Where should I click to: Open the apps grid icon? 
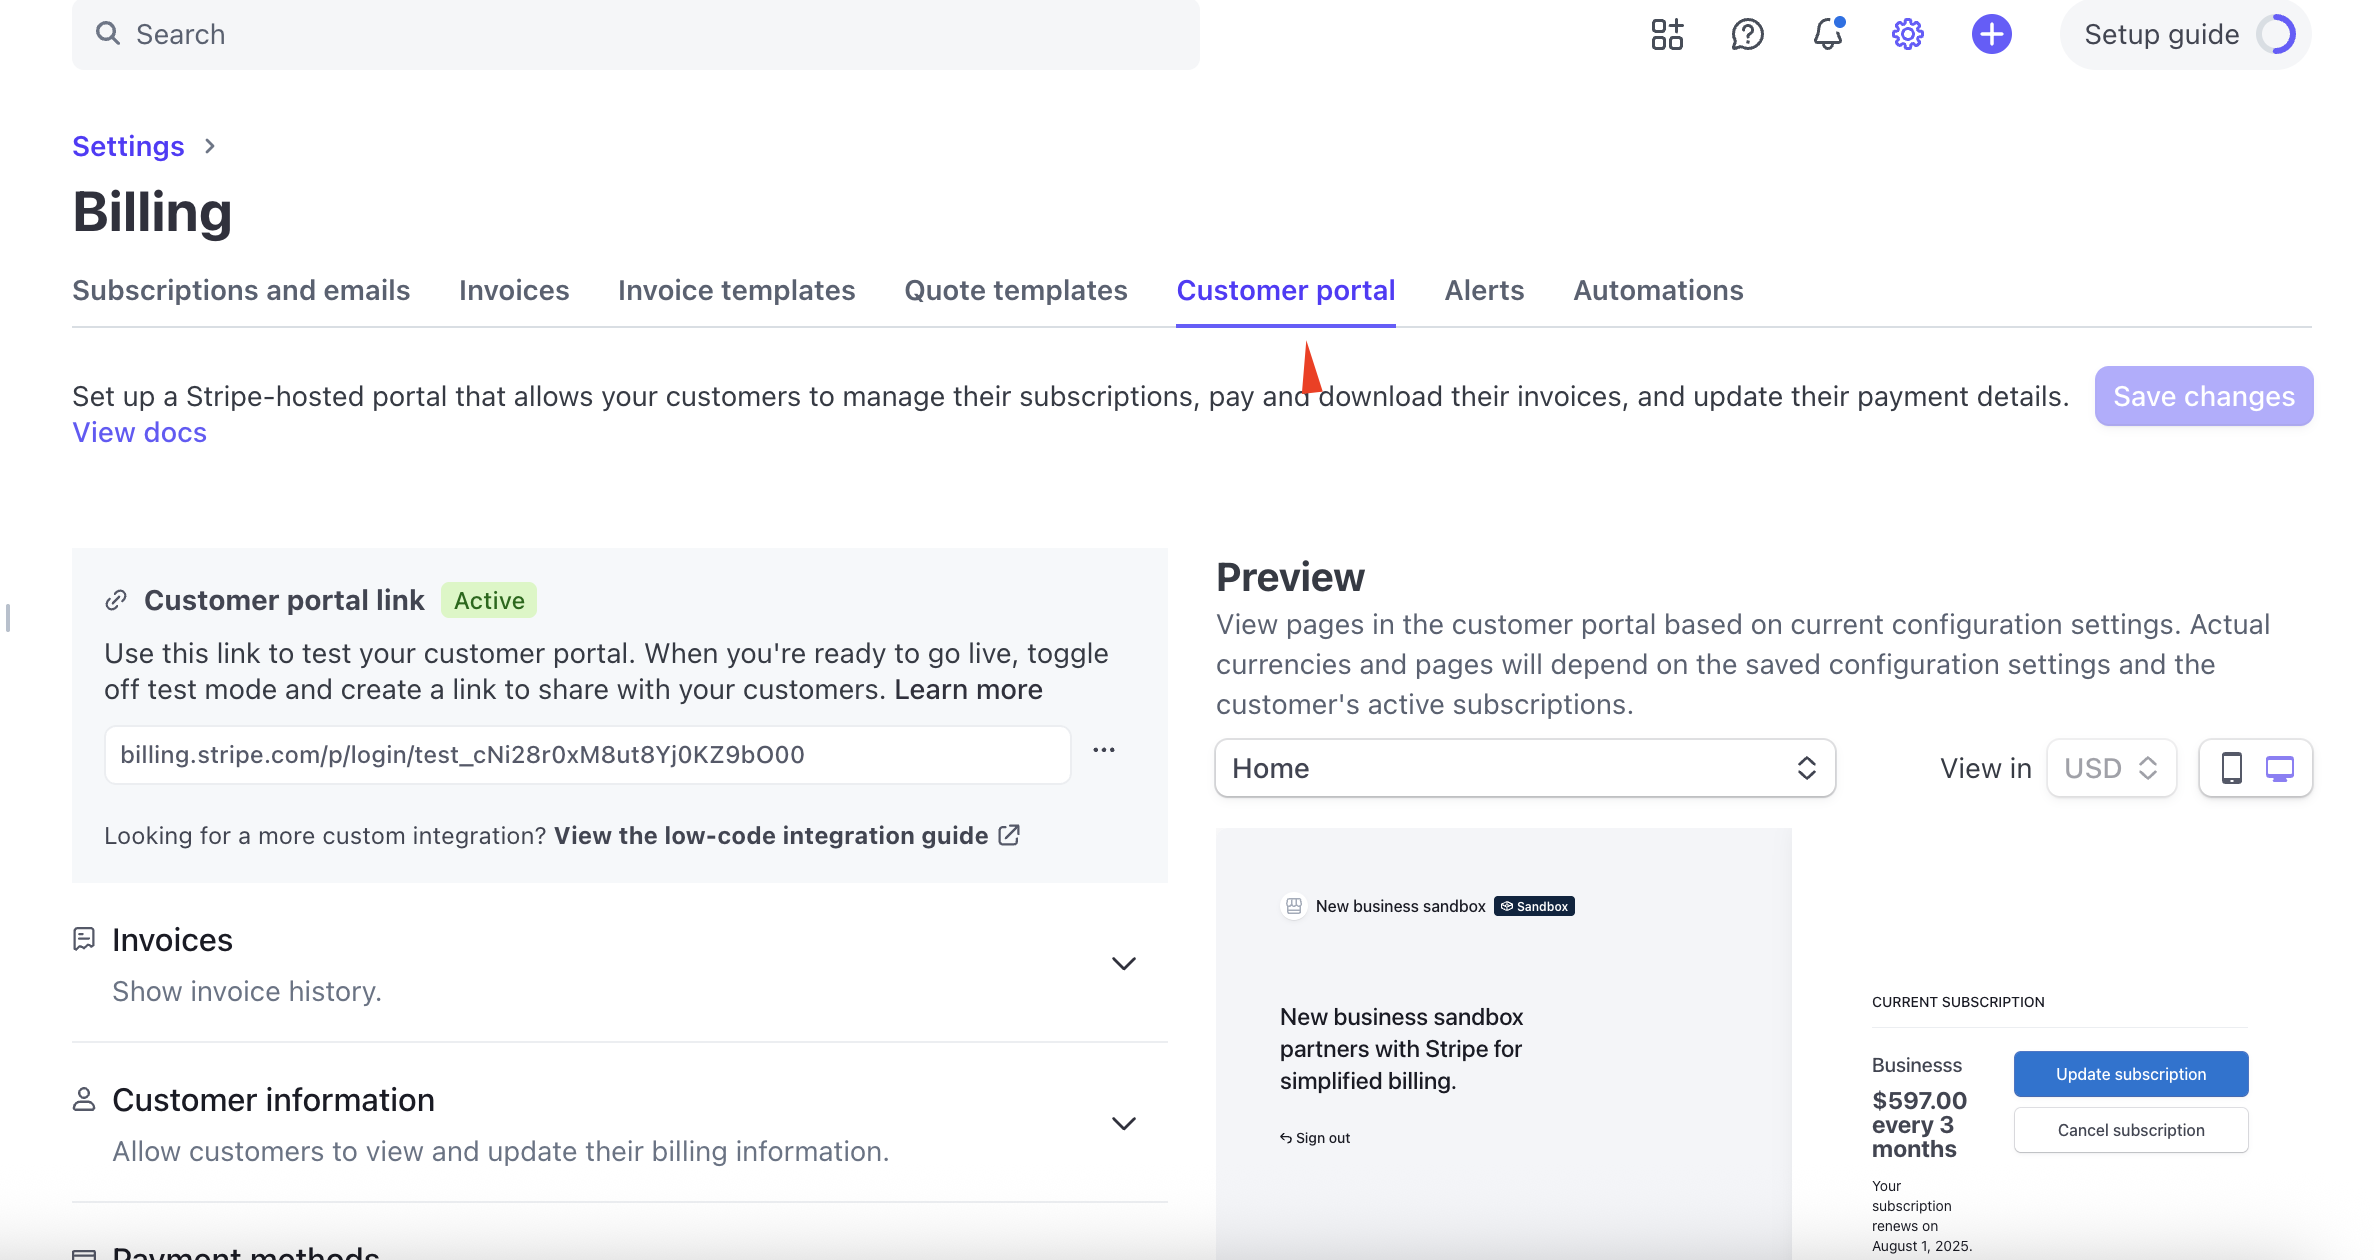[1667, 34]
